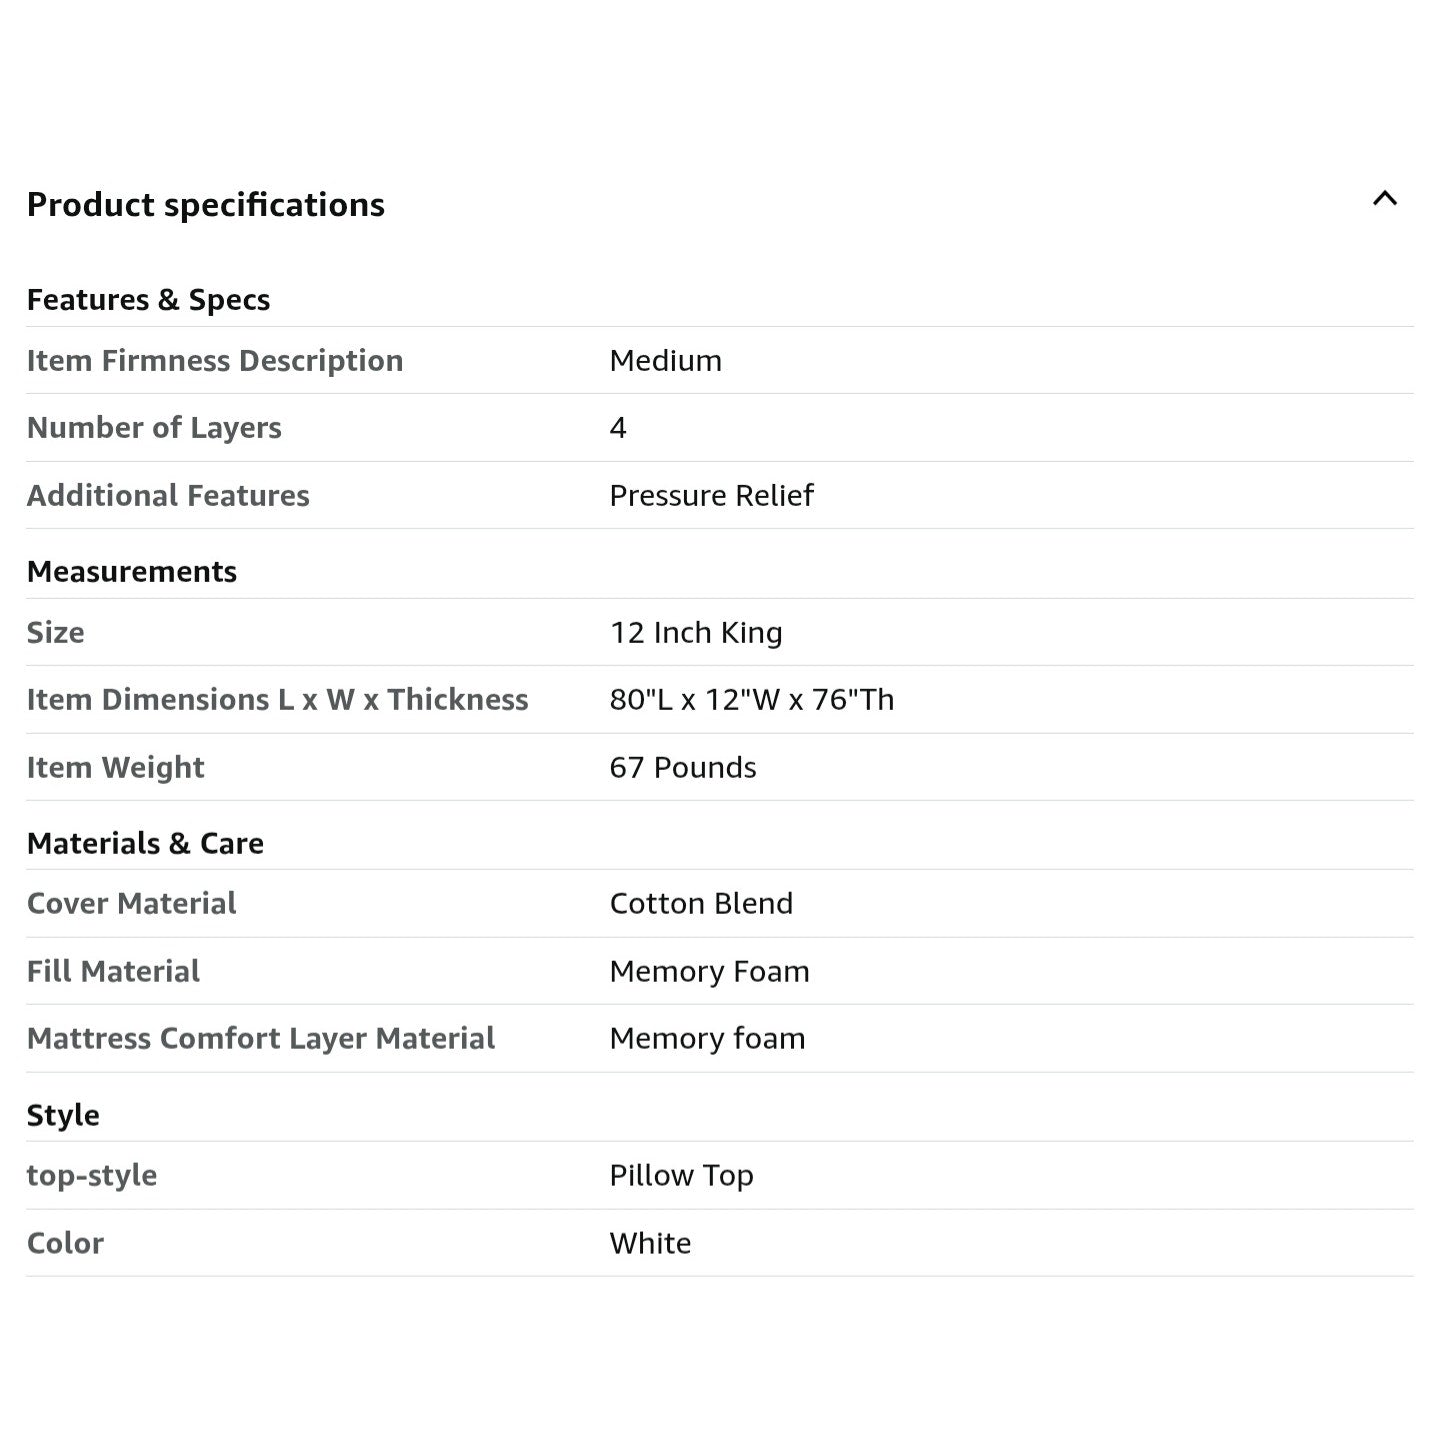Select the Number of Layers label
Viewport: 1440px width, 1440px height.
pos(154,428)
